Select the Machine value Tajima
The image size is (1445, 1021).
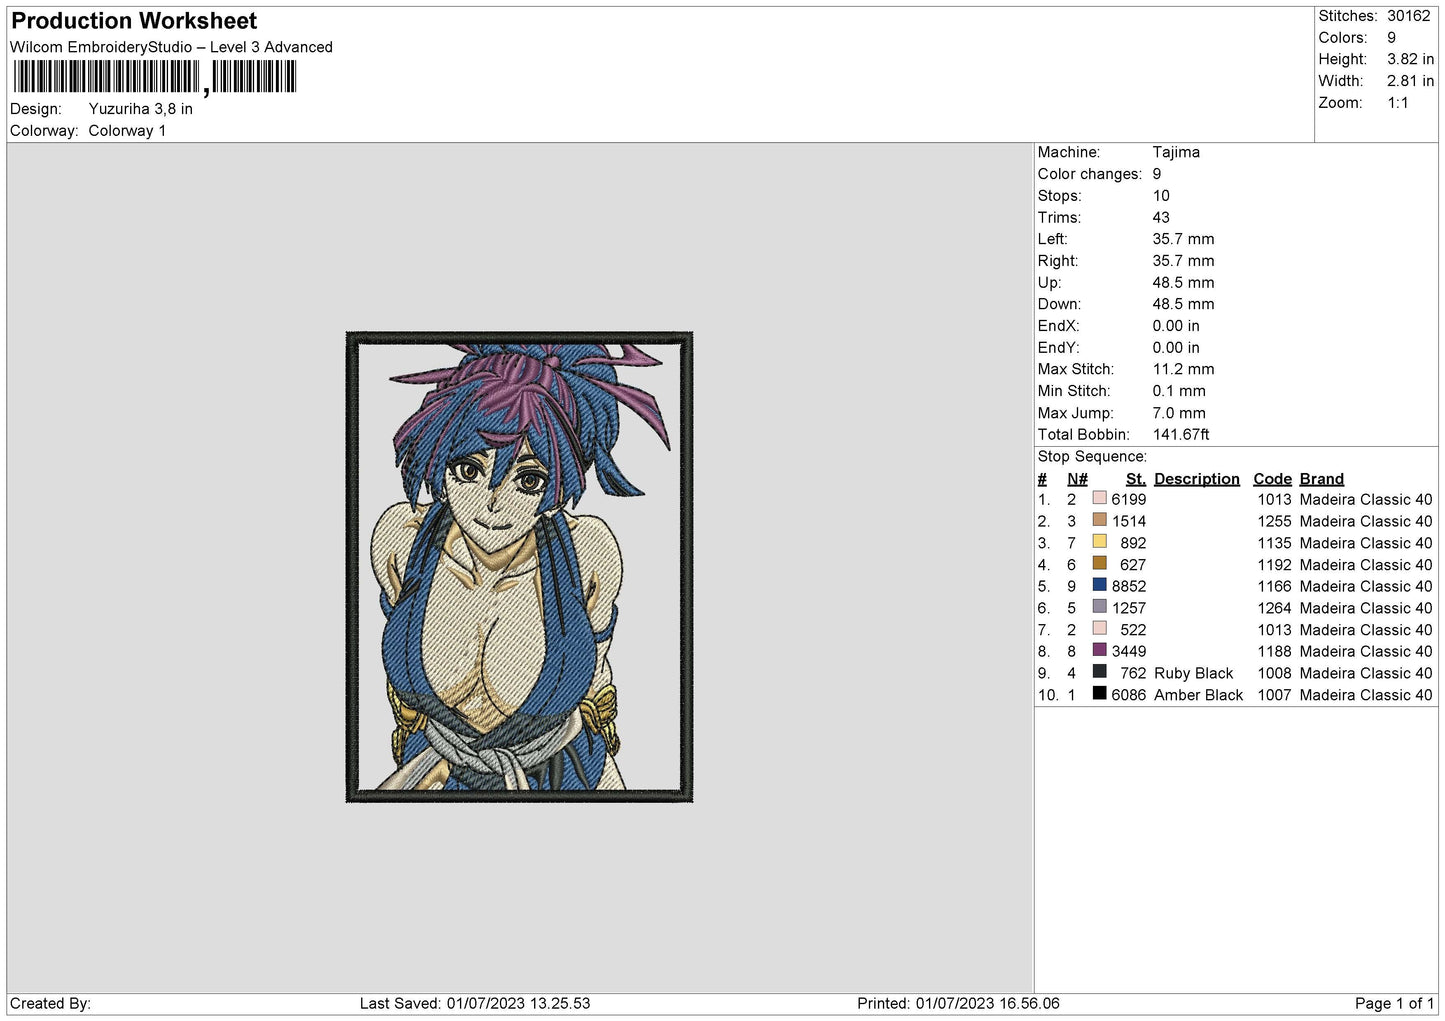pos(1176,152)
